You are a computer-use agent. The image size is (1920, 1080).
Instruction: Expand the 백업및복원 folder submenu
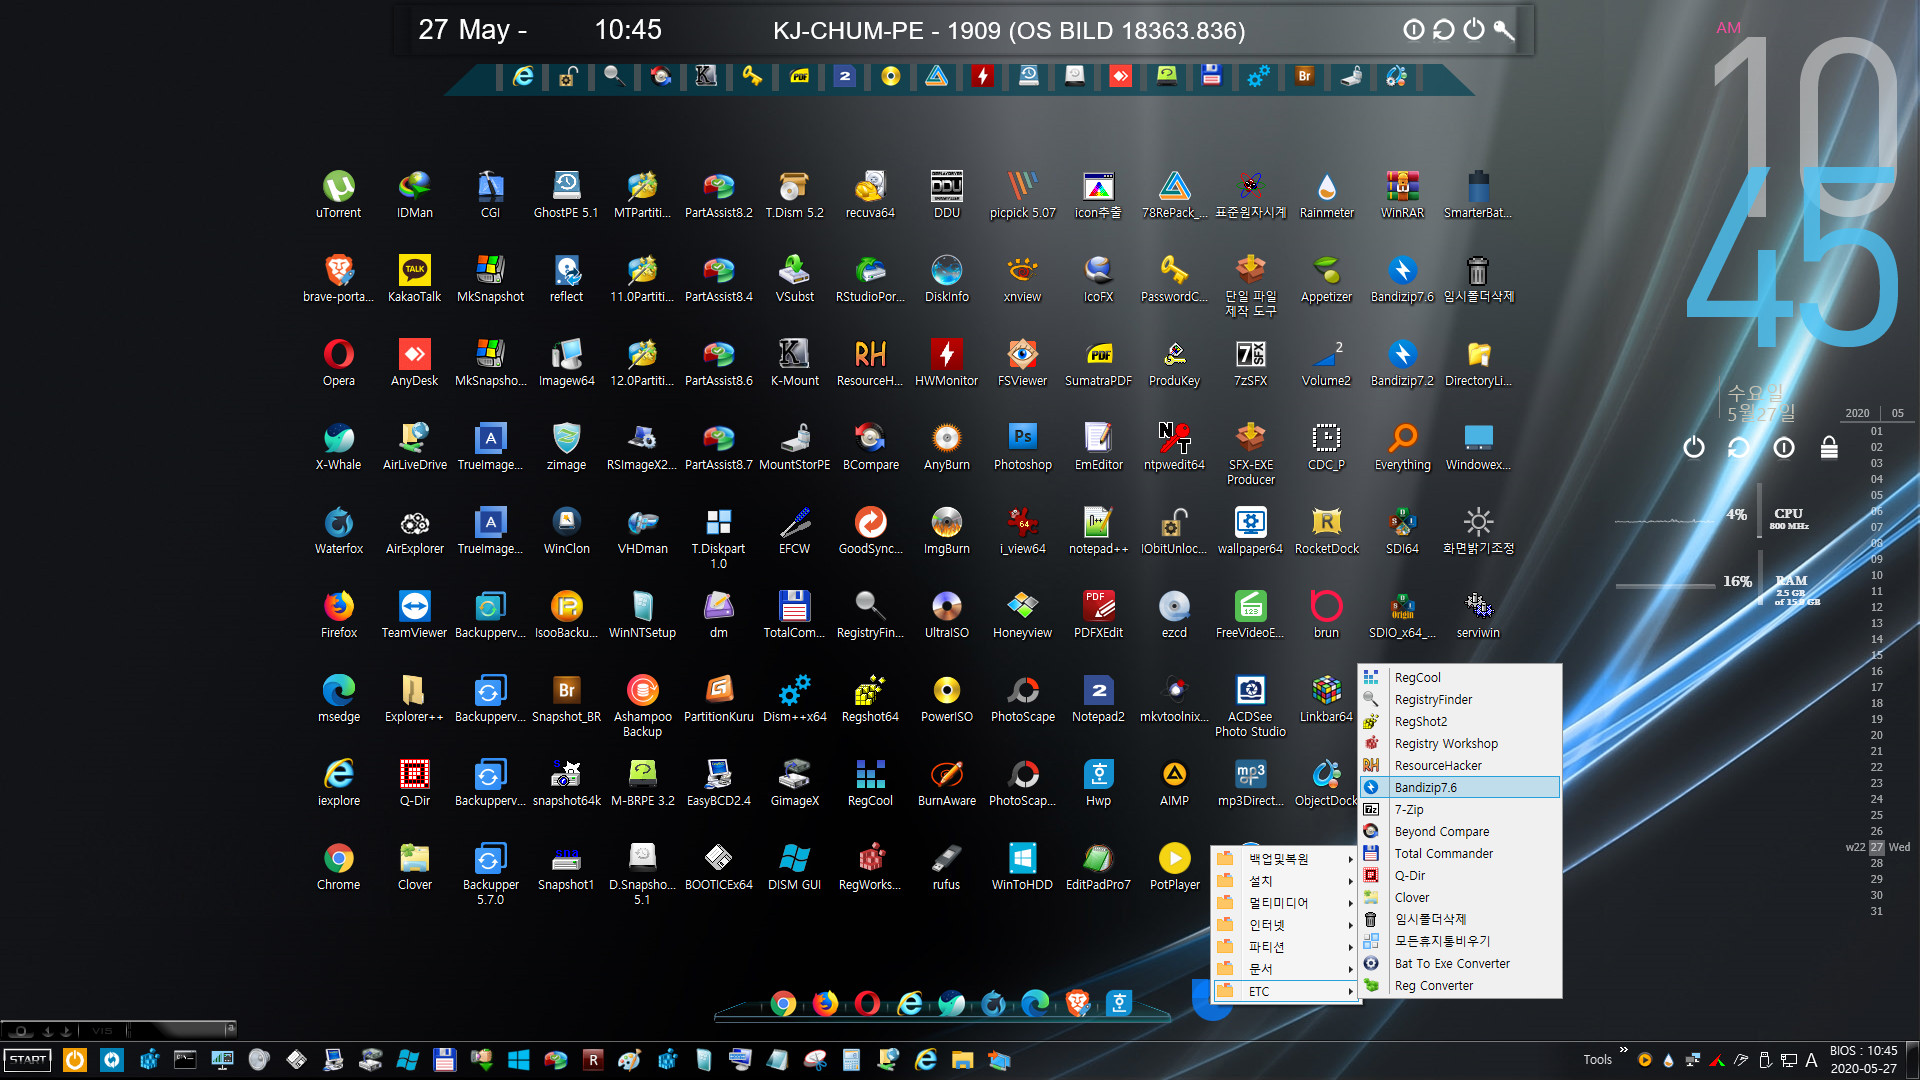1285,859
